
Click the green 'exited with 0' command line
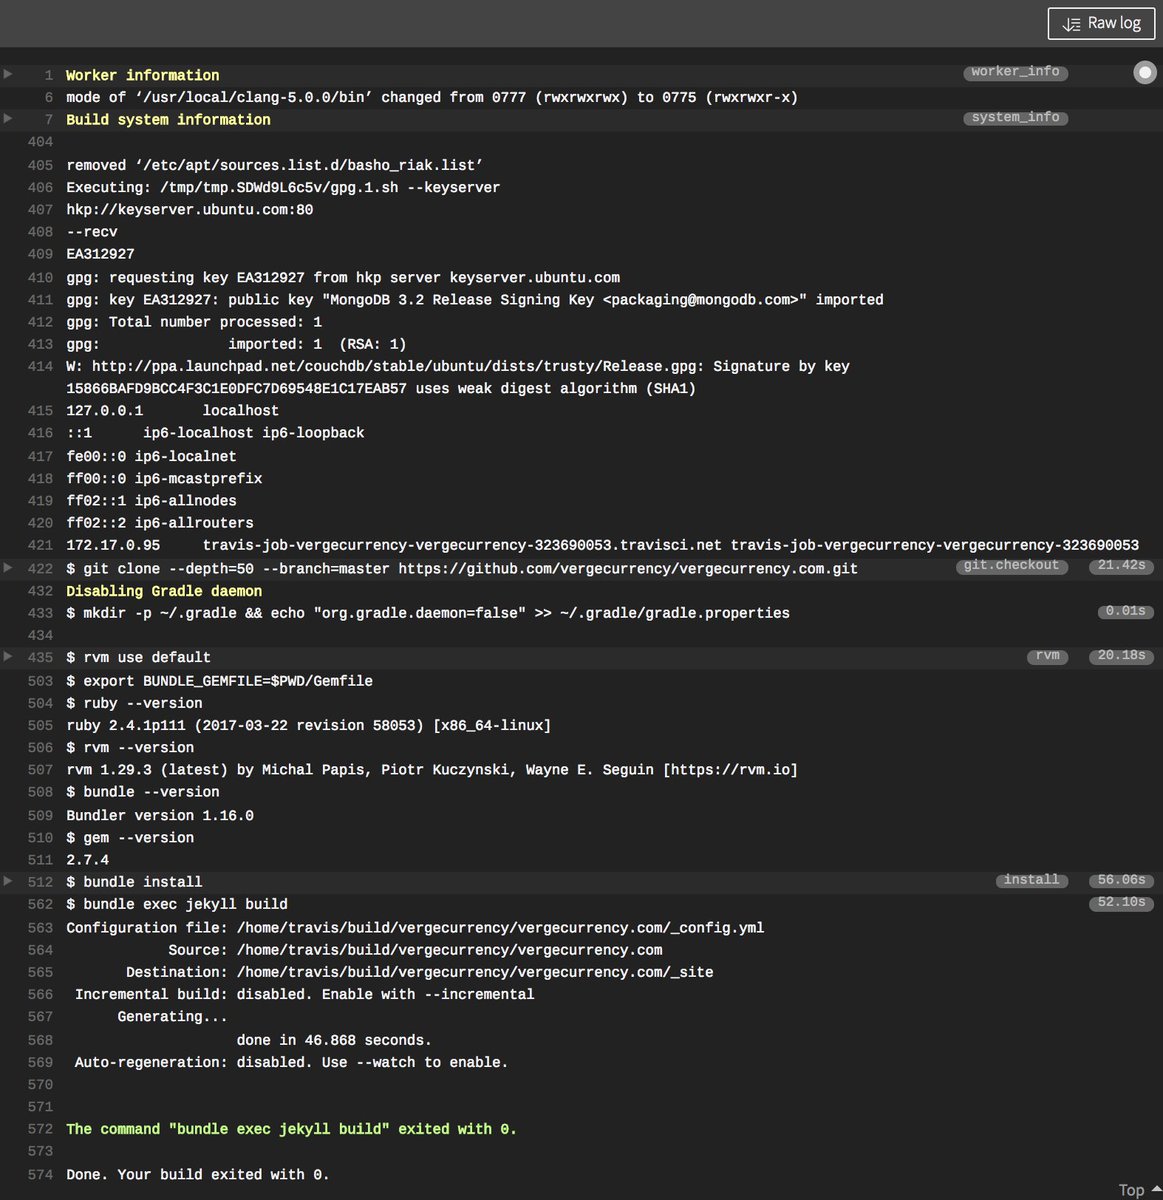[x=291, y=1129]
